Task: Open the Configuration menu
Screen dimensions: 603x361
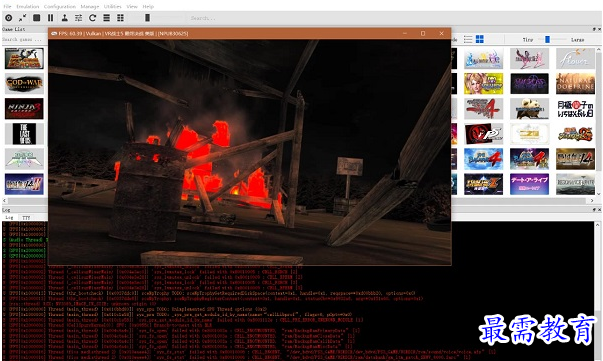Action: (60, 6)
